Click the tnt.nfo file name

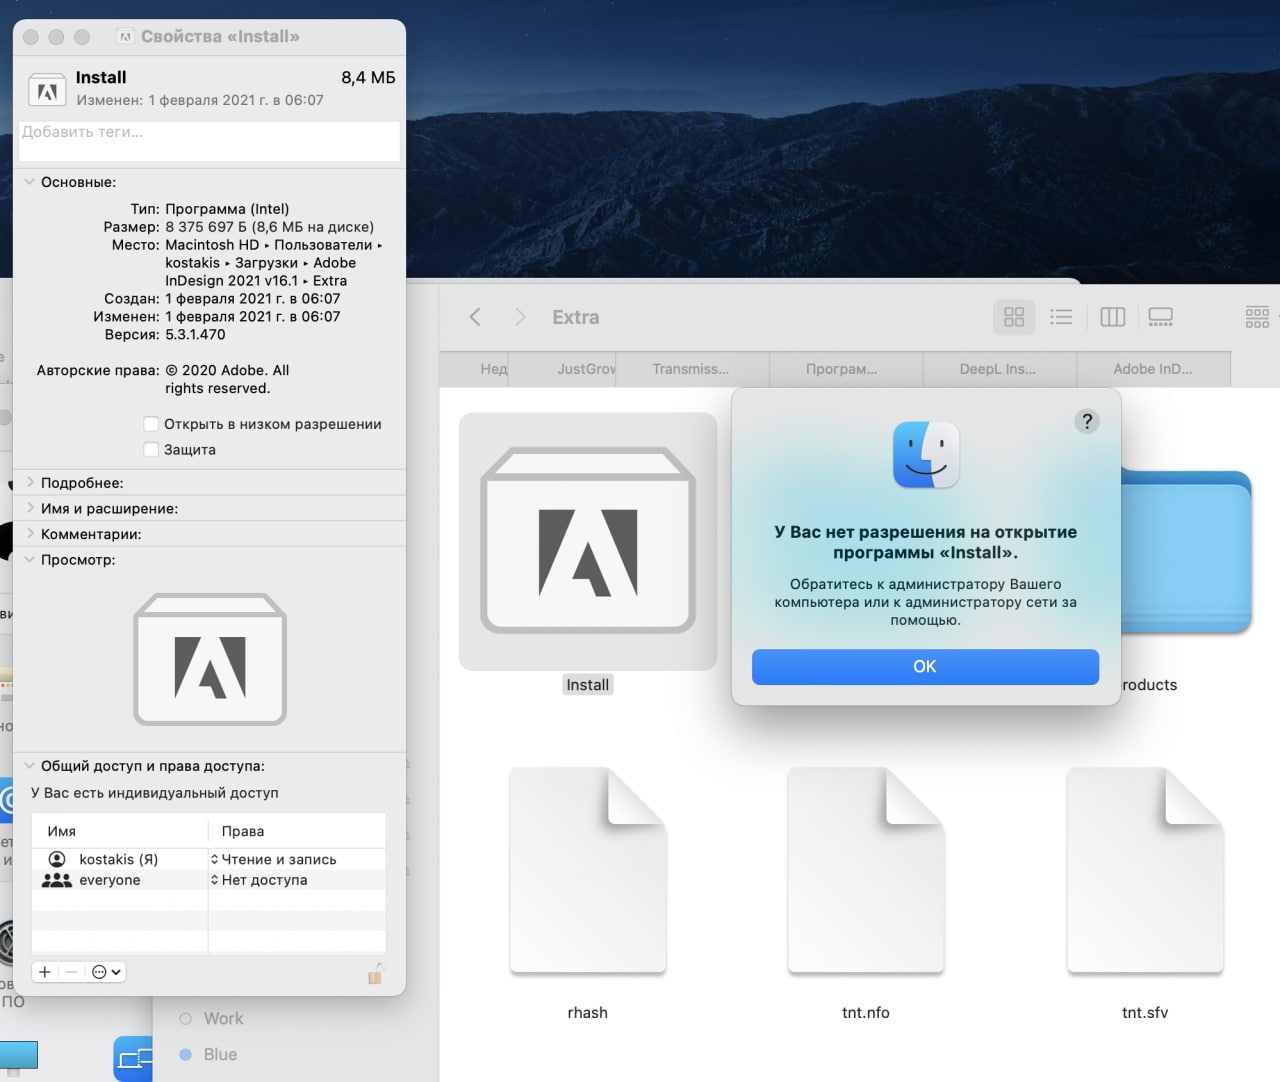tap(866, 1012)
